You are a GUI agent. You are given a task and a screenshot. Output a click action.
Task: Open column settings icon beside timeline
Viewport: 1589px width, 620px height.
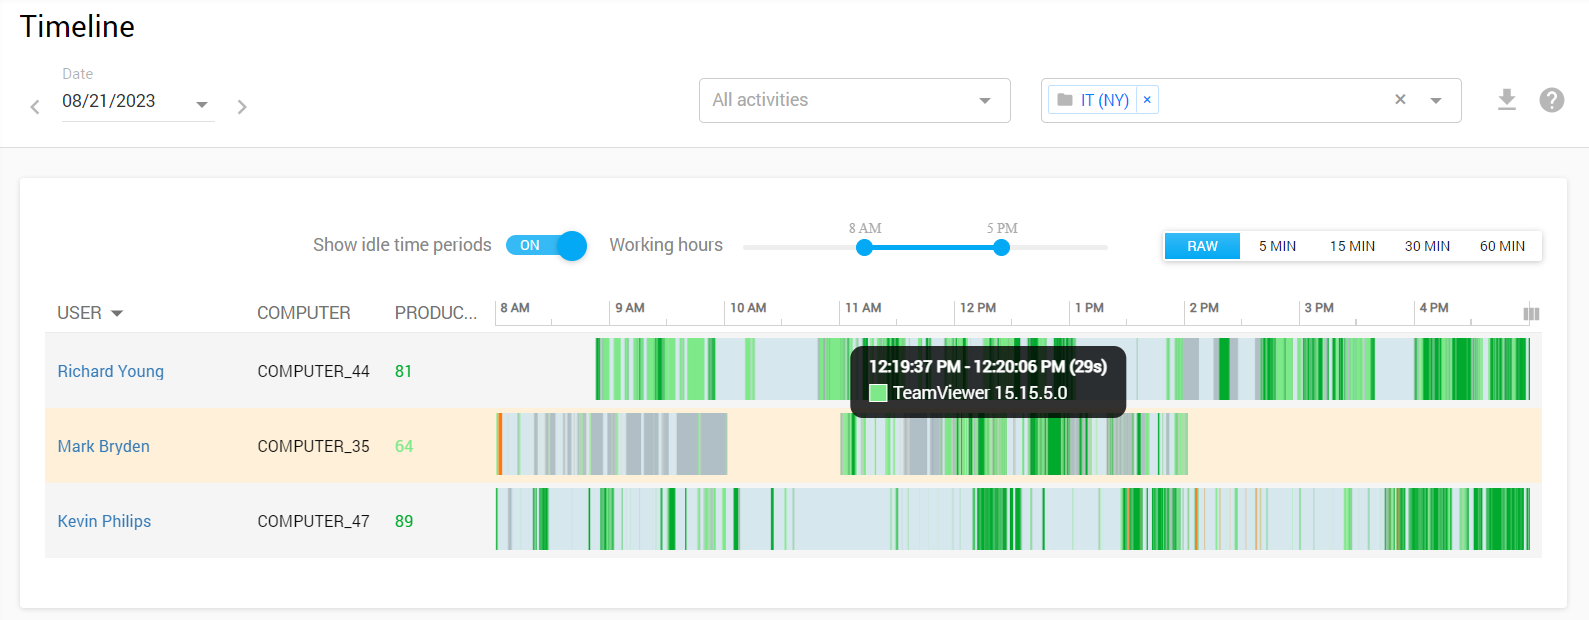click(1530, 314)
